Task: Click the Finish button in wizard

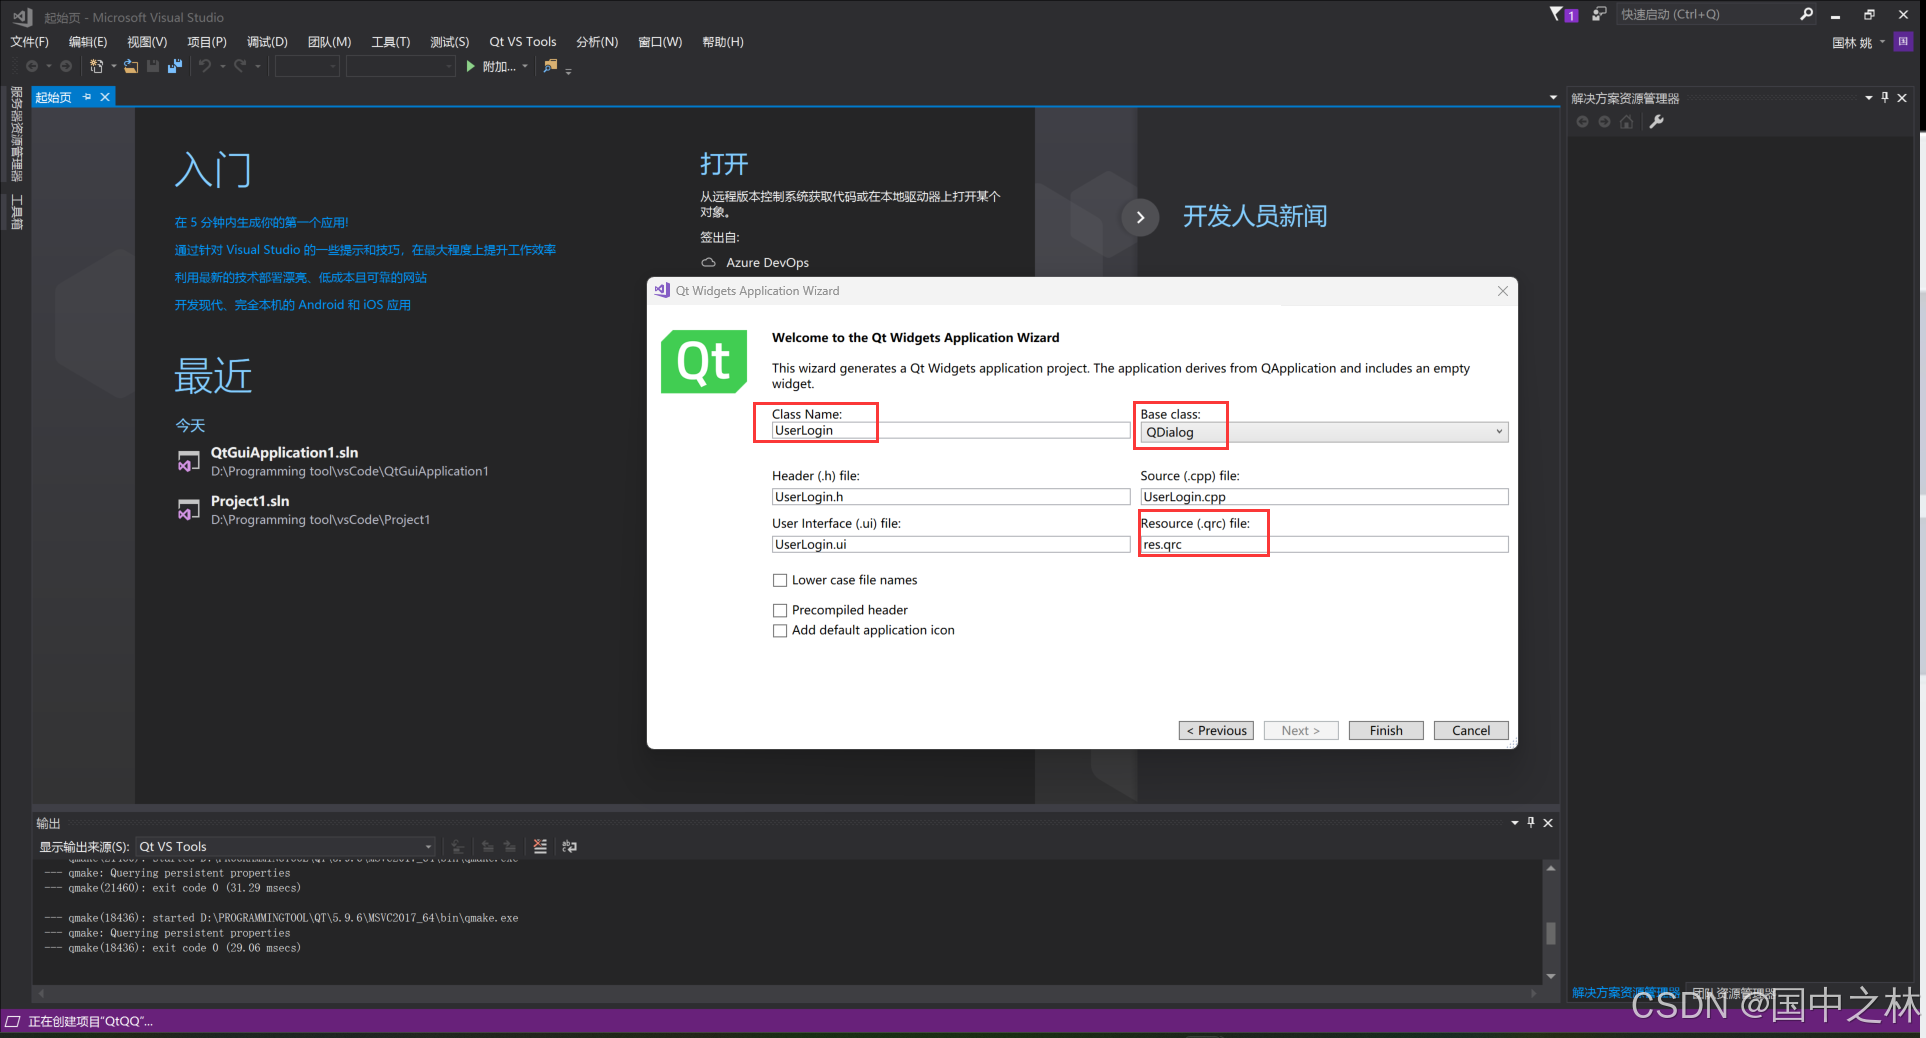Action: click(1386, 731)
